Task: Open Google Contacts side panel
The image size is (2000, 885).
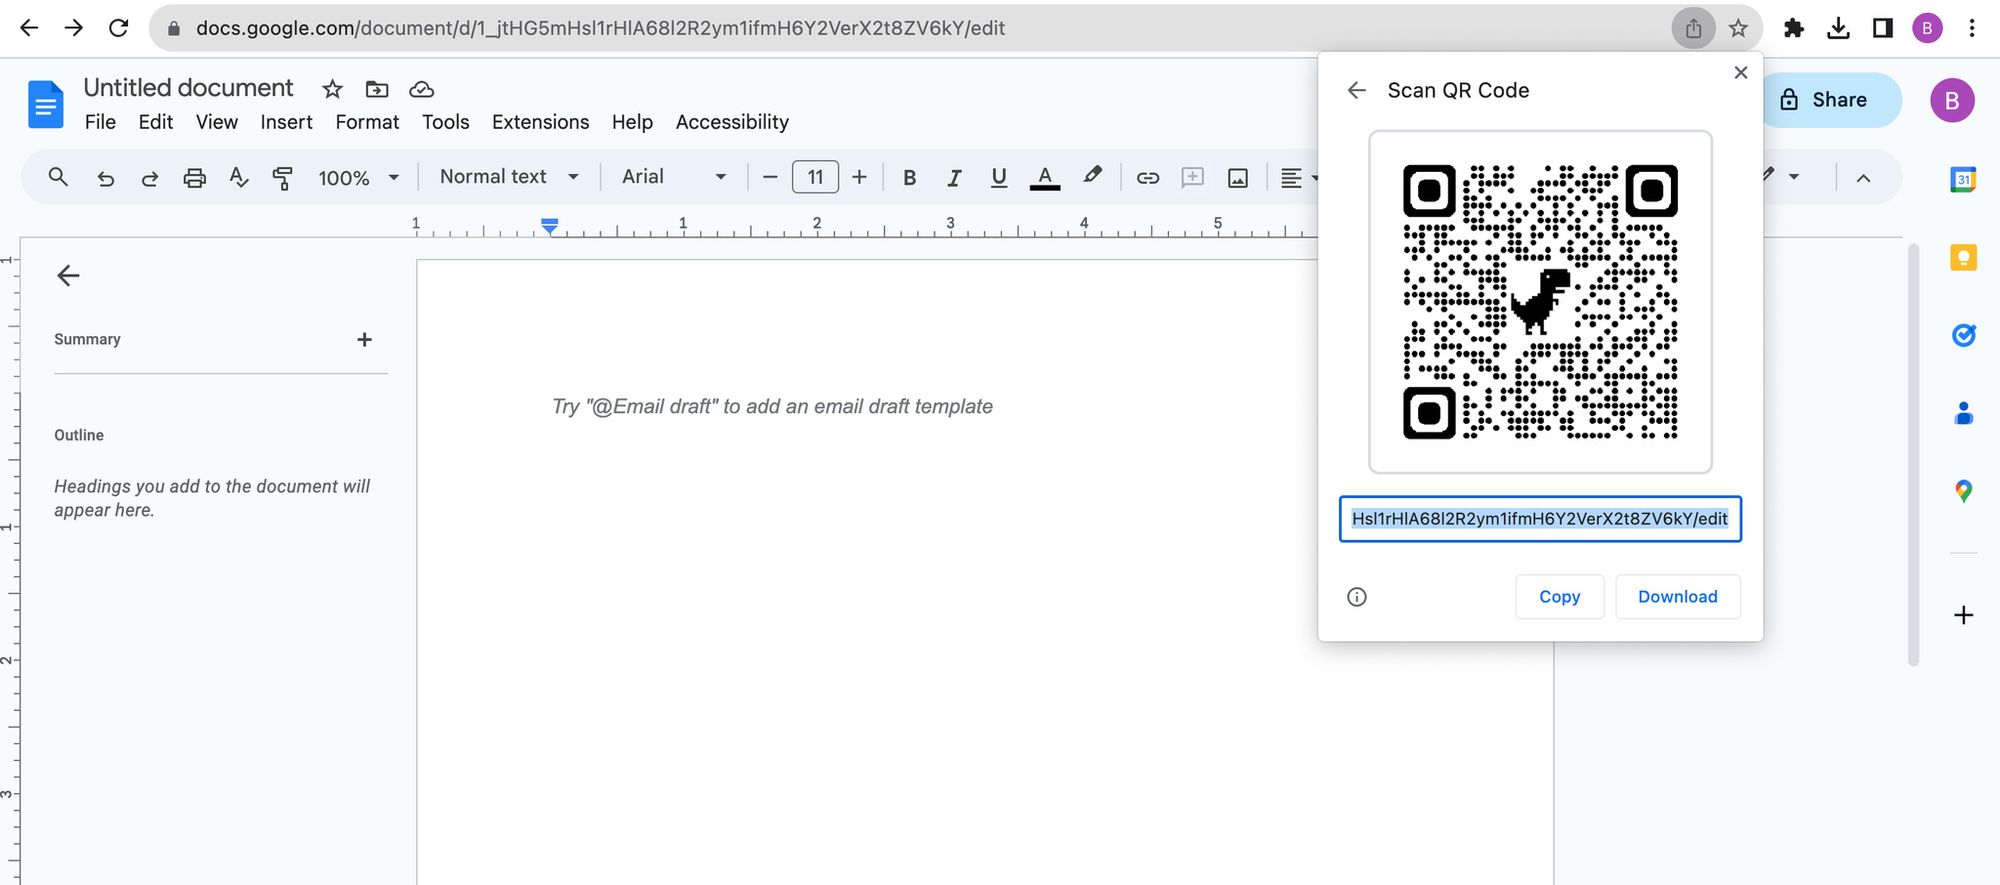Action: point(1963,412)
